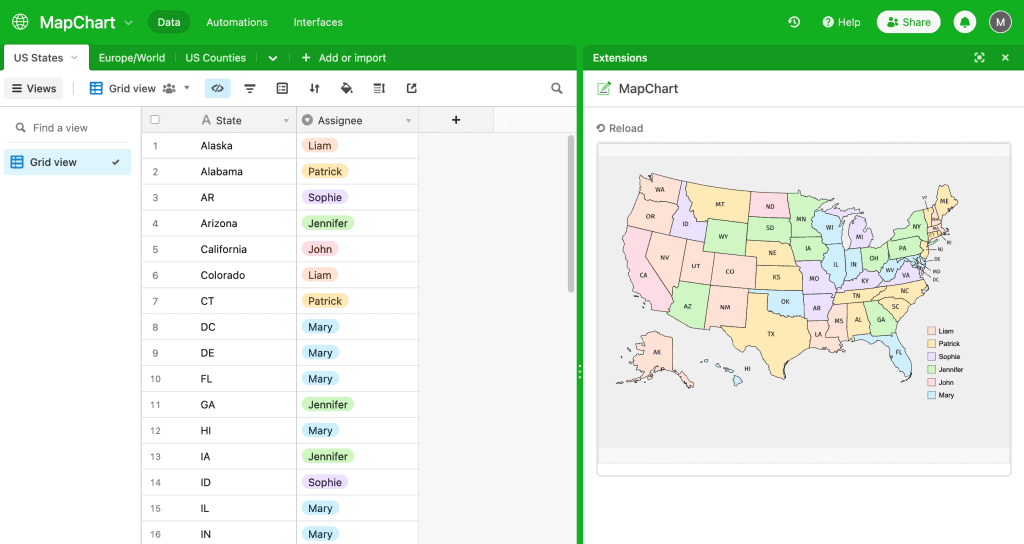Open the base history clock icon

[x=793, y=22]
